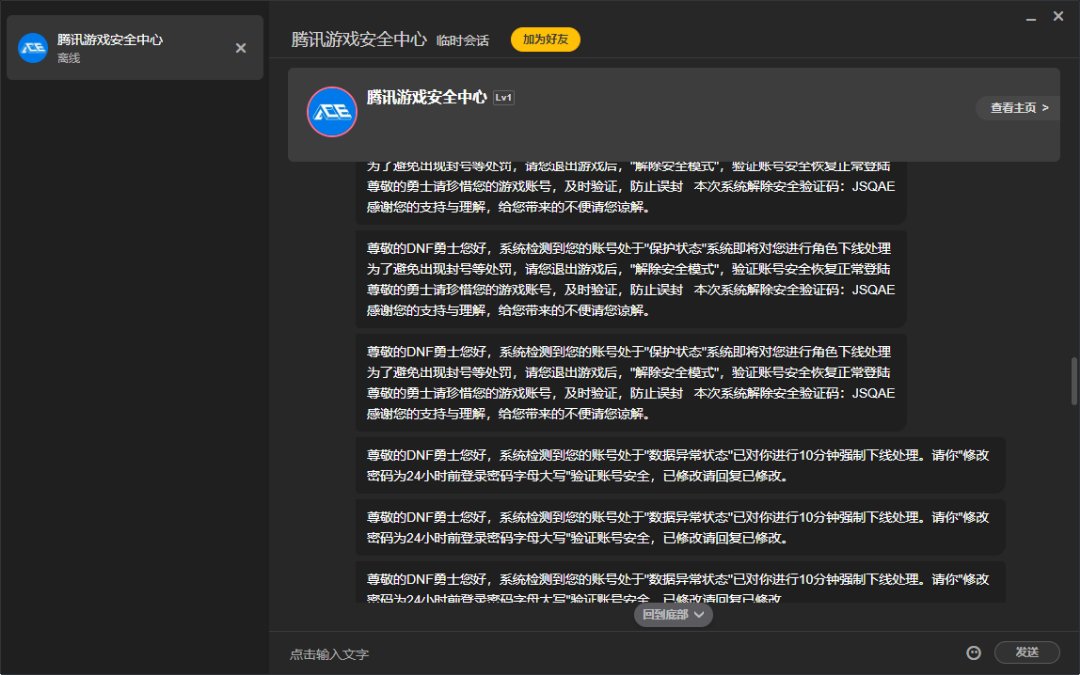Screen dimensions: 1080x675
Task: Close the 腾讯游戏安全中心 conversation in the sidebar
Action: tap(240, 48)
